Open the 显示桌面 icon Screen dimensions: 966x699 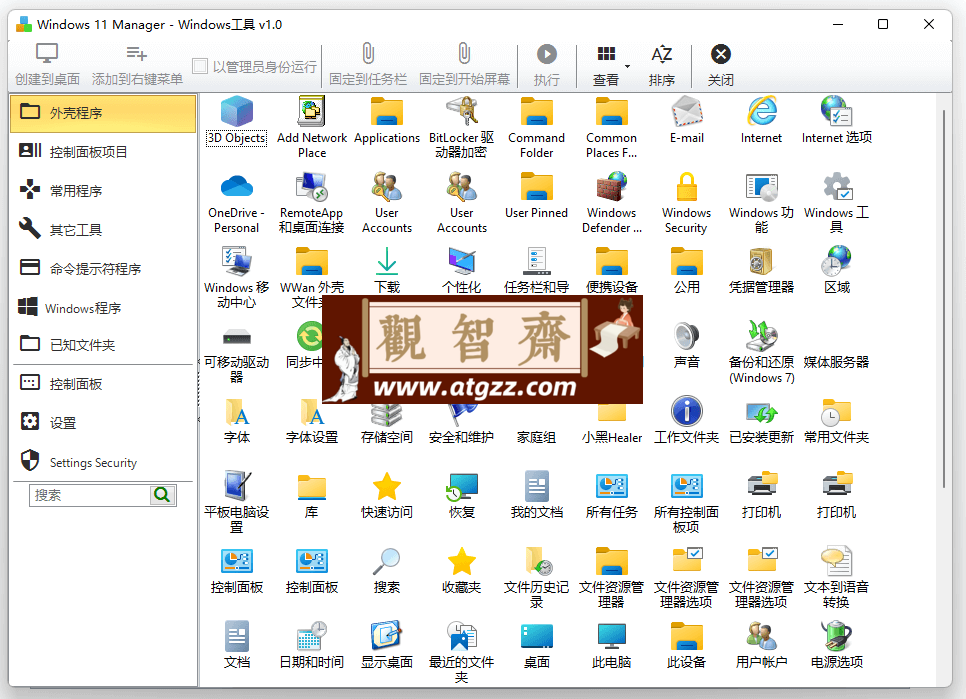click(387, 636)
